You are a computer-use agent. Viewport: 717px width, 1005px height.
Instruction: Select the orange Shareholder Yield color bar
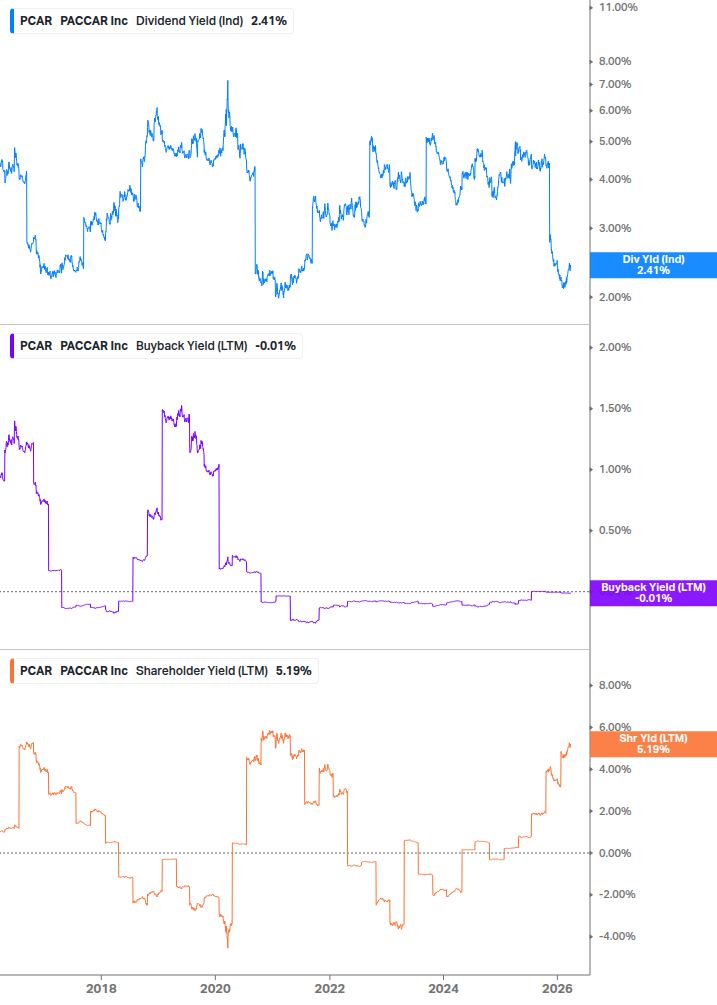tap(12, 671)
